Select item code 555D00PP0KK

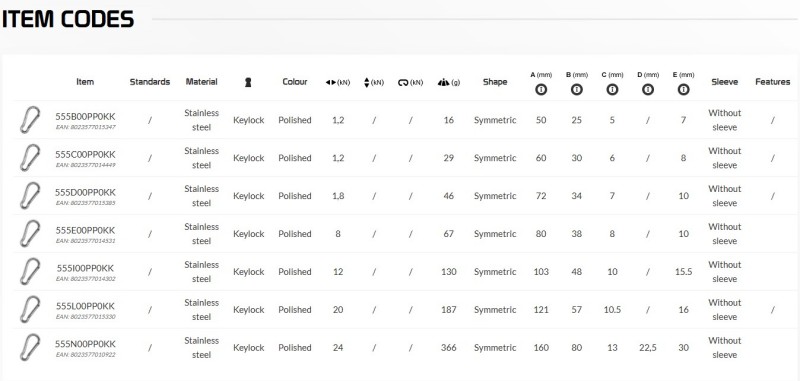[x=85, y=192]
